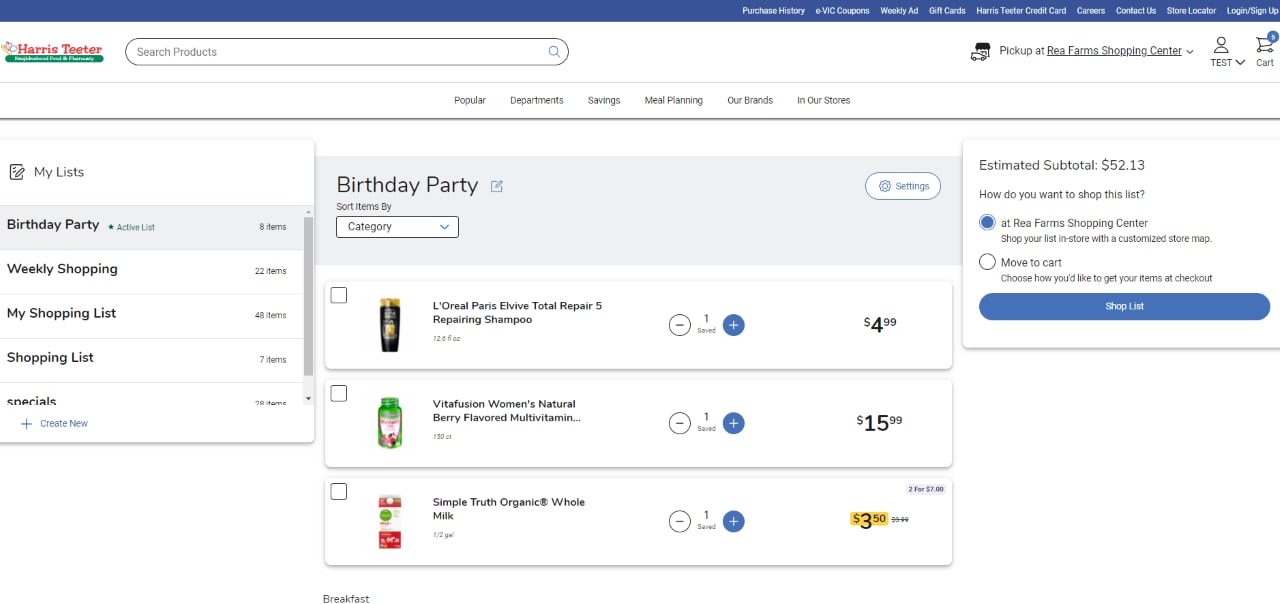The height and width of the screenshot is (604, 1280).
Task: Increase Simple Truth milk quantity
Action: click(734, 521)
